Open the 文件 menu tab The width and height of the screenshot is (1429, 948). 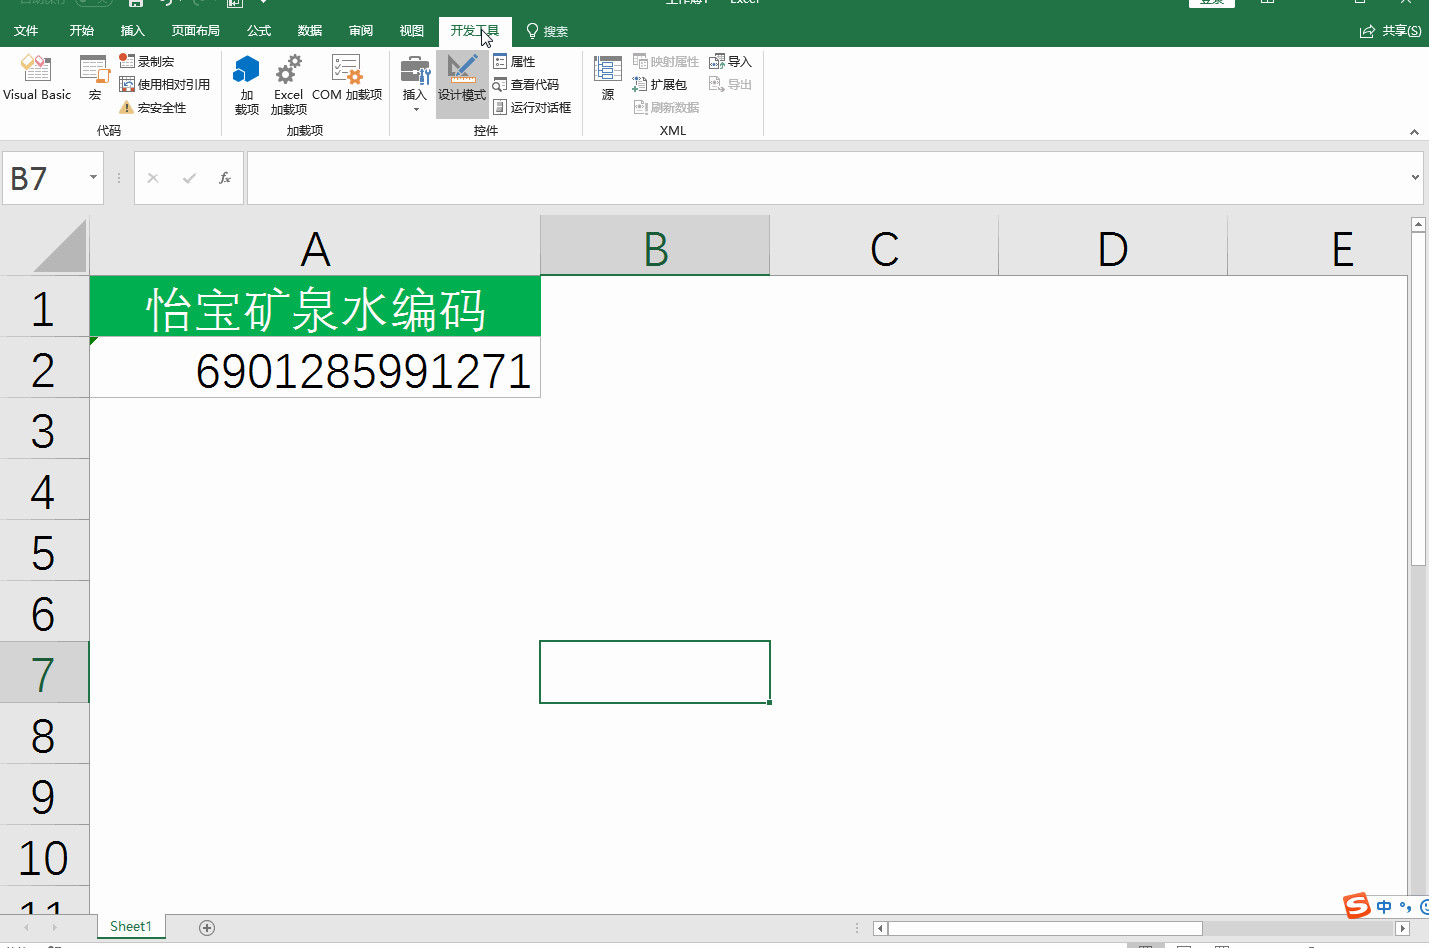pos(26,31)
